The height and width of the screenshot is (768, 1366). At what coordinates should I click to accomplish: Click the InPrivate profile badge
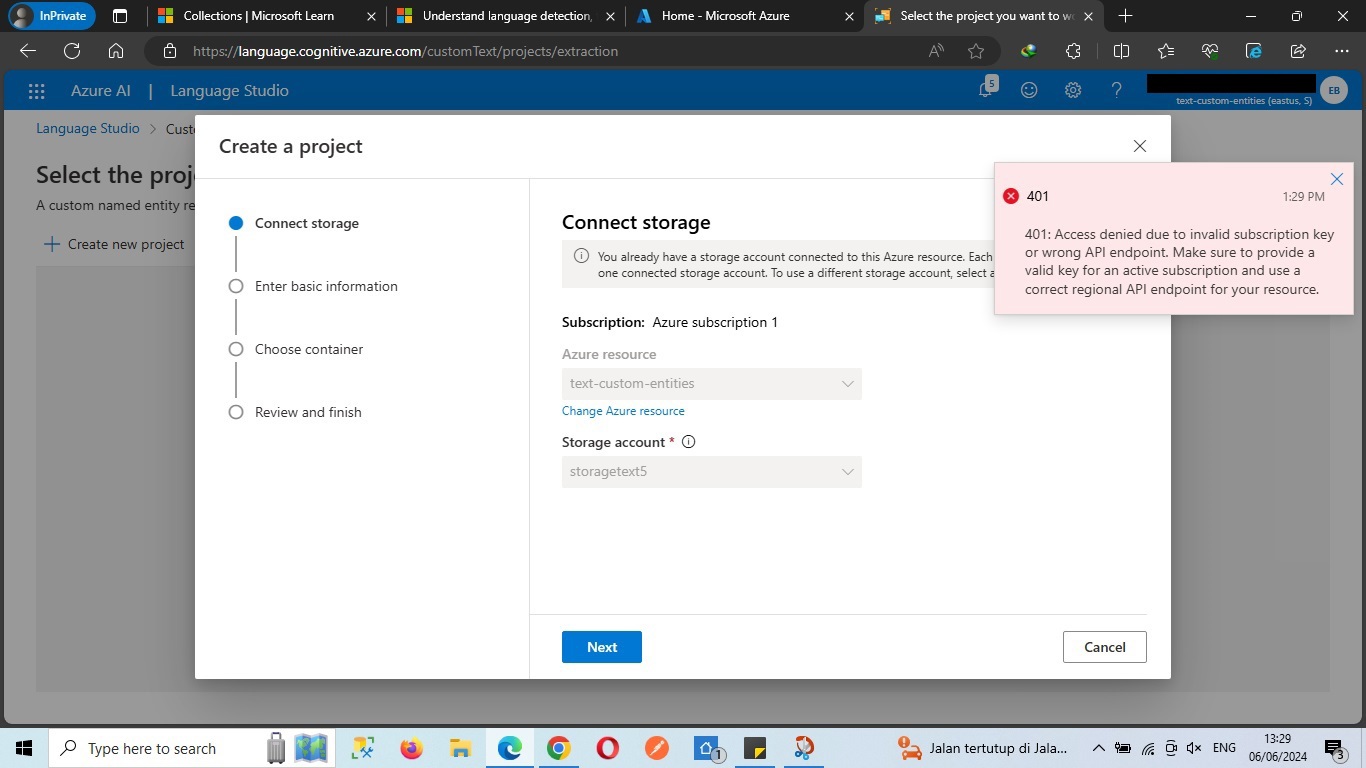[x=51, y=16]
